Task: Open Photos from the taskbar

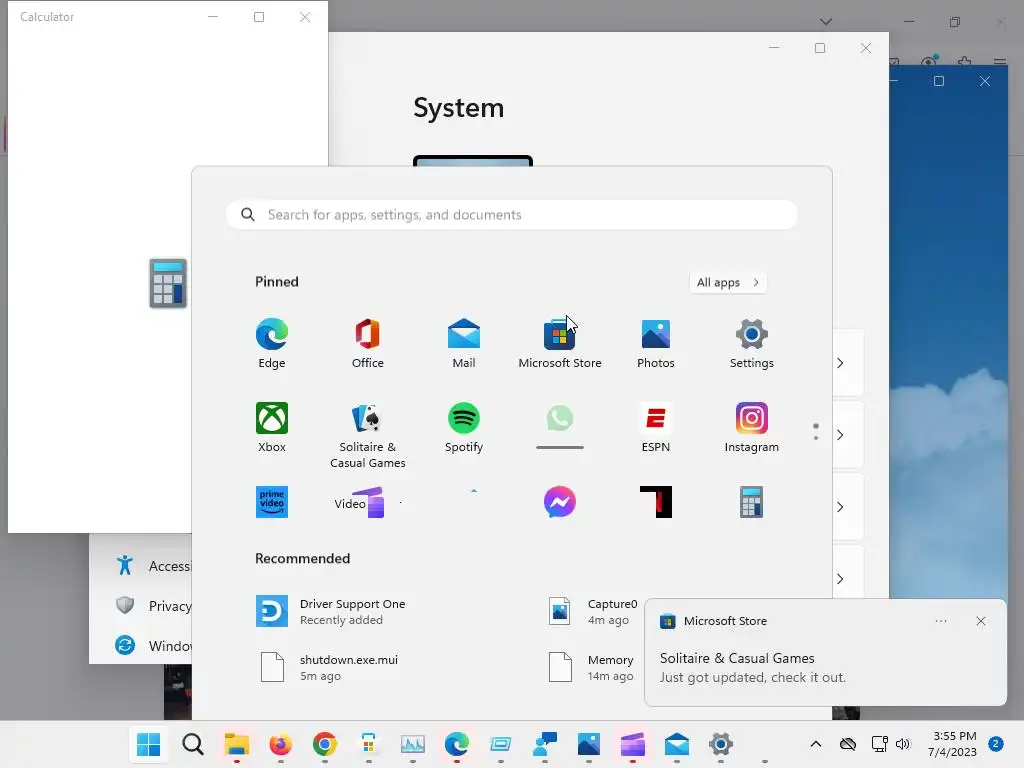Action: tap(589, 744)
